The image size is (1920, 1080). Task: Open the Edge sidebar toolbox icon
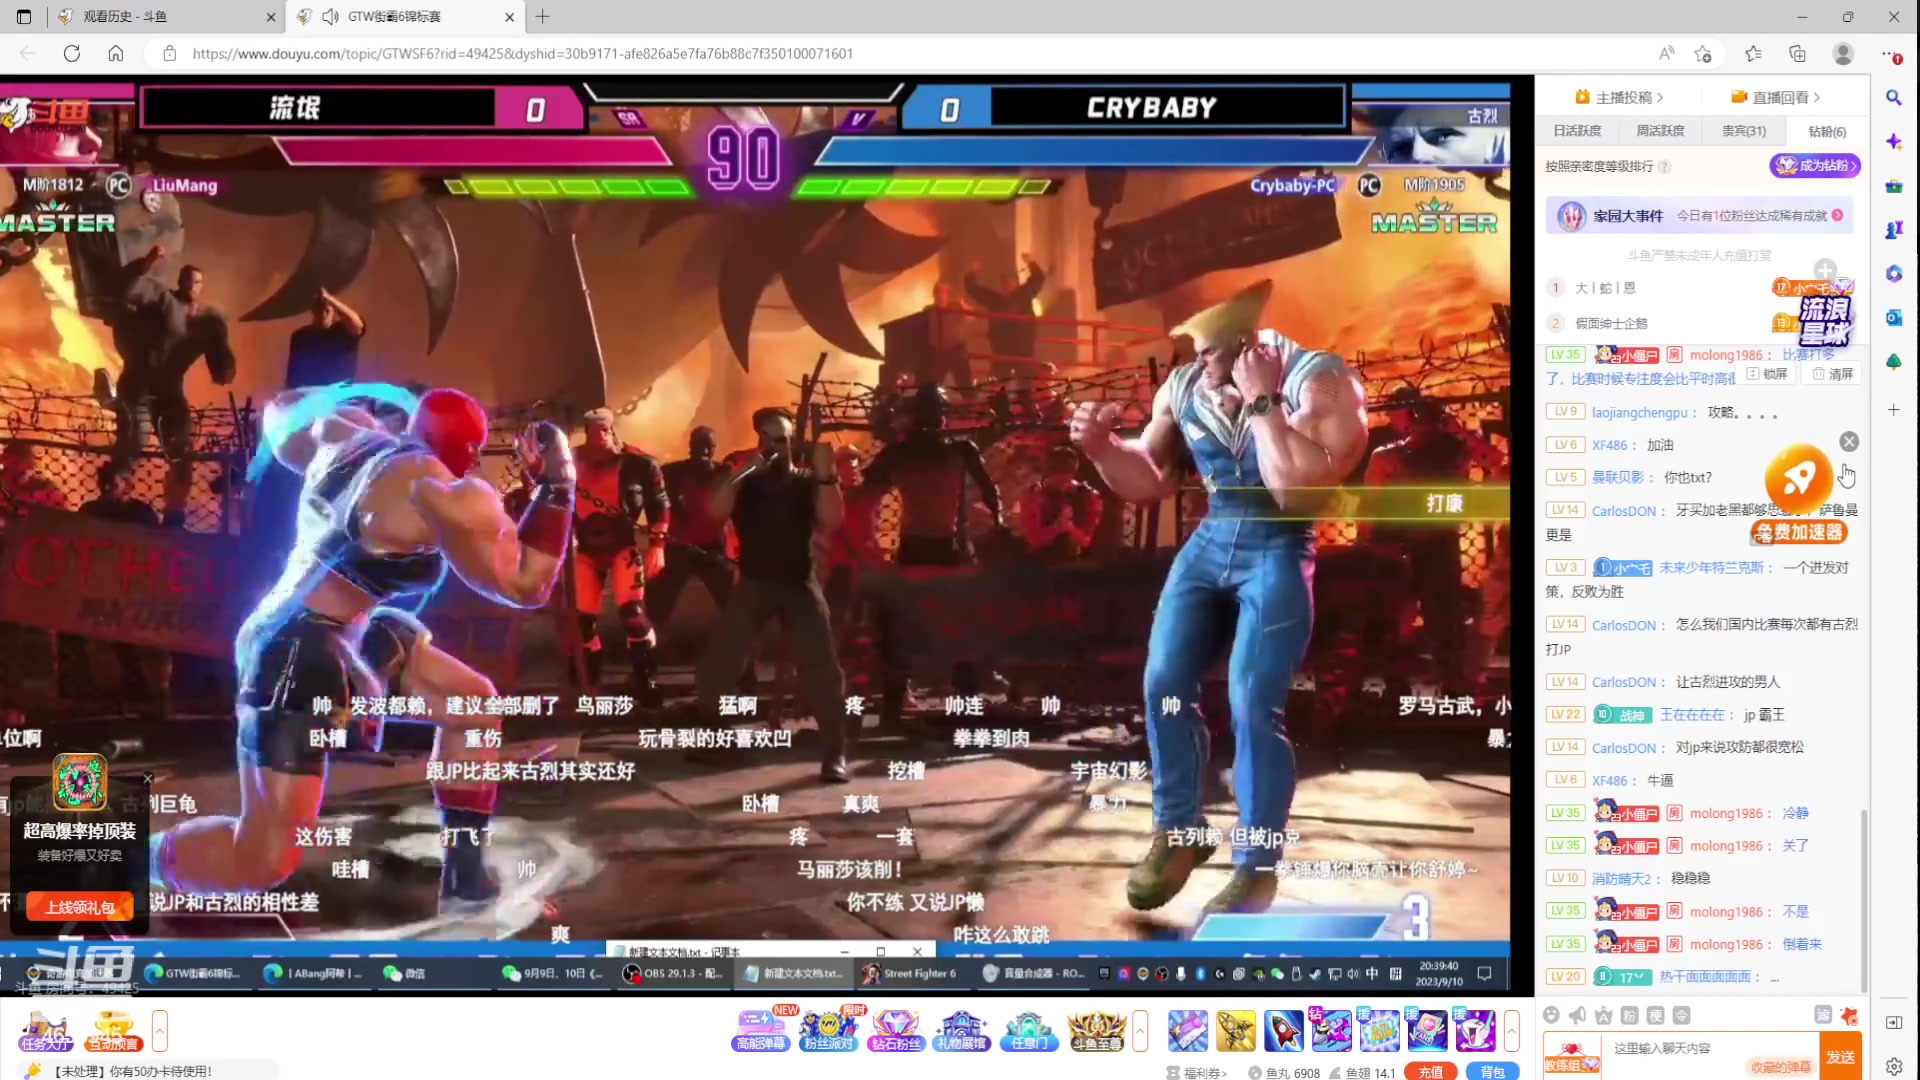coord(1894,186)
